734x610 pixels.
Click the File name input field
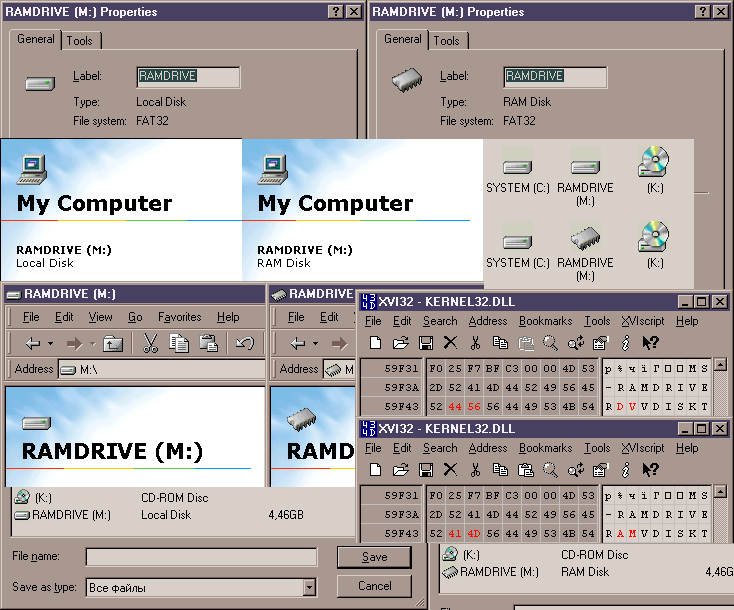coord(202,557)
